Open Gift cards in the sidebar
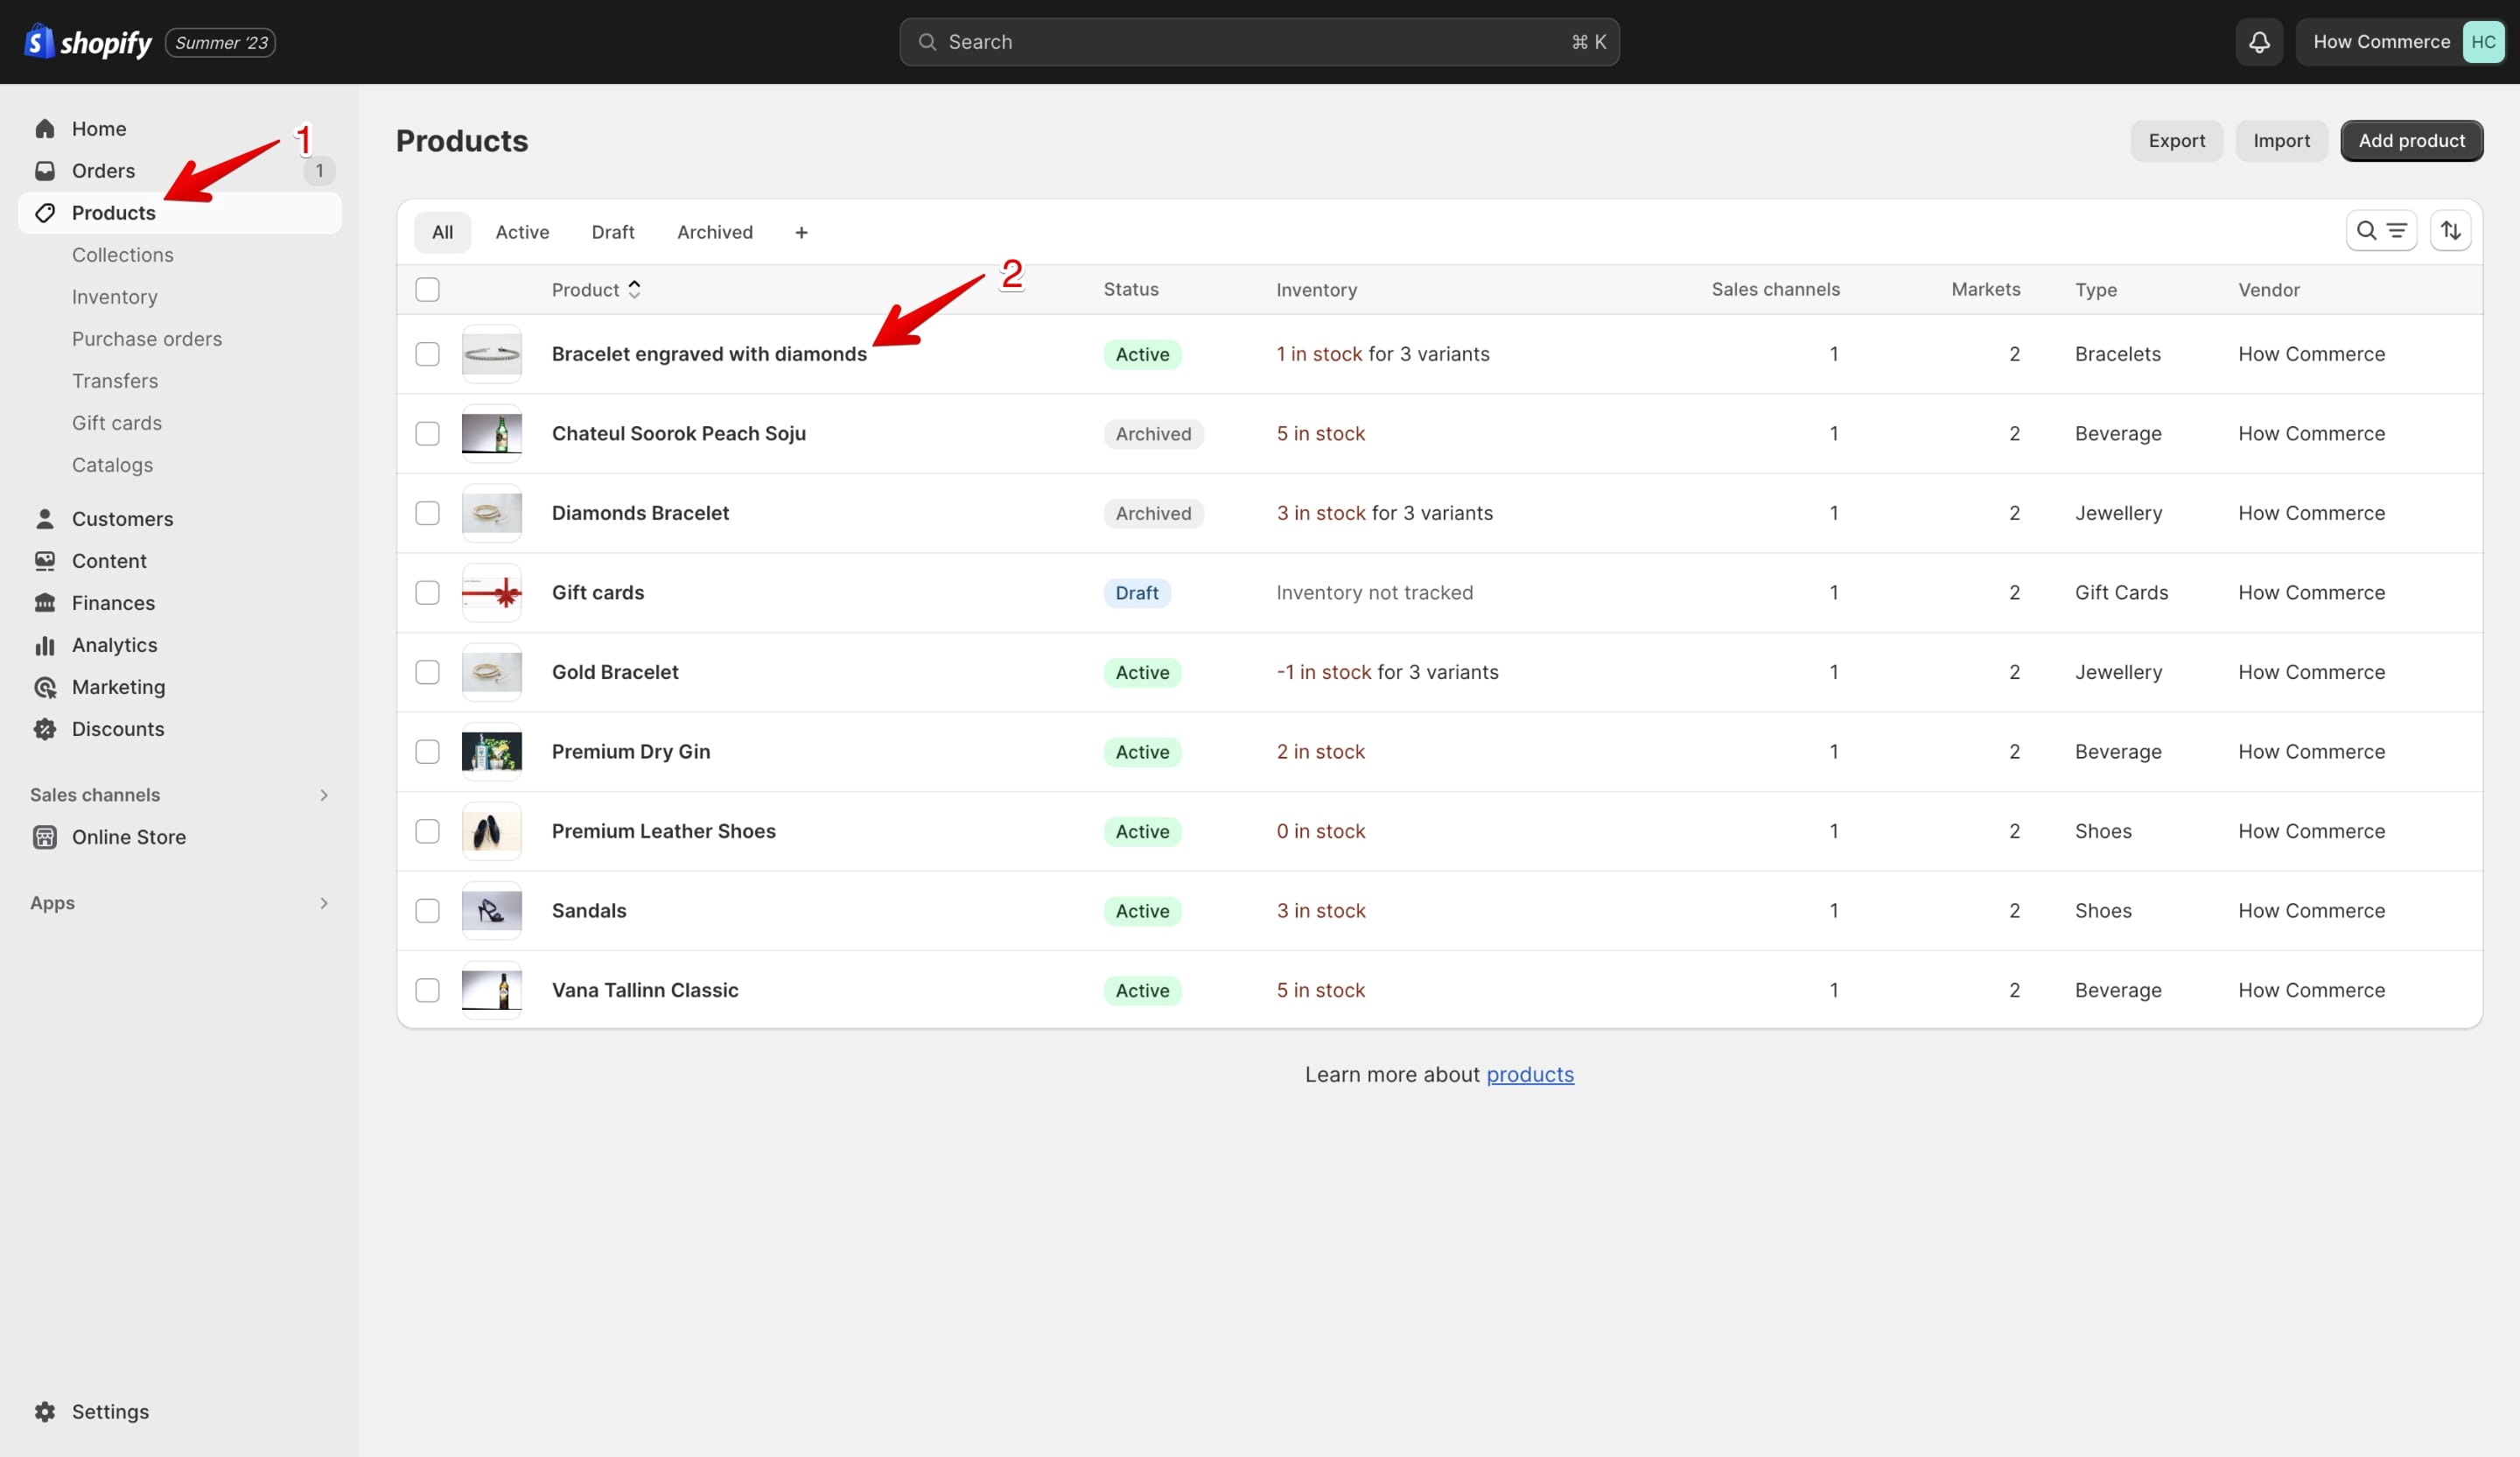Viewport: 2520px width, 1457px height. coord(117,423)
